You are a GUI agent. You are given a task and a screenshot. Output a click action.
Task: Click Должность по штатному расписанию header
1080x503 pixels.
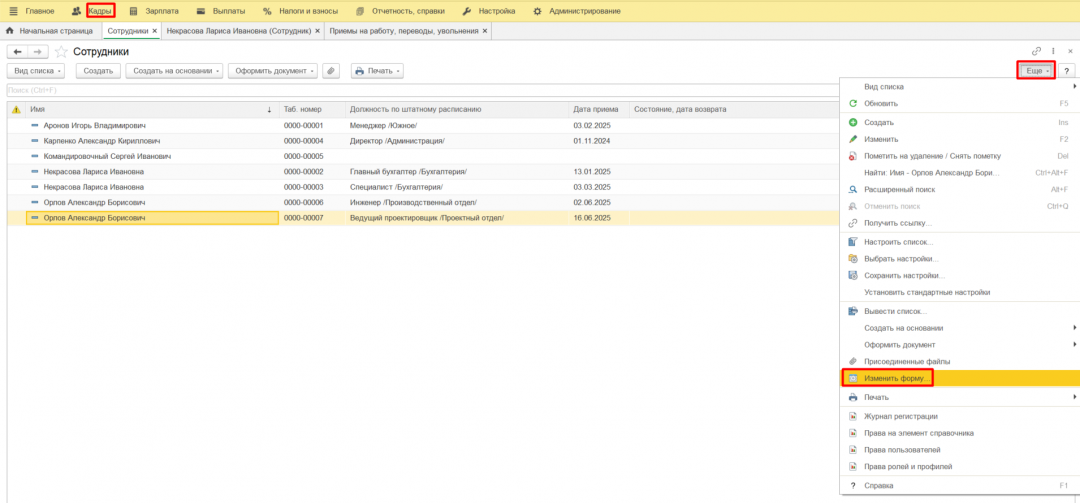pos(457,110)
